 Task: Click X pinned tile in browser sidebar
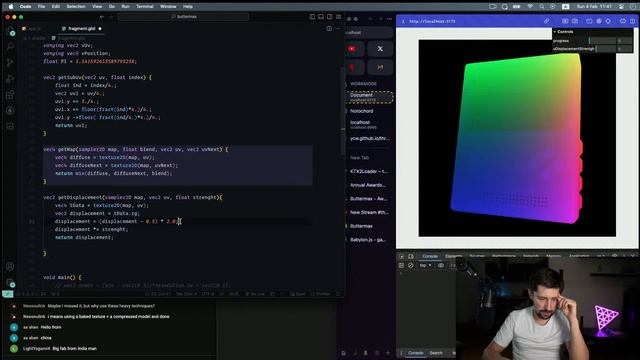click(380, 49)
